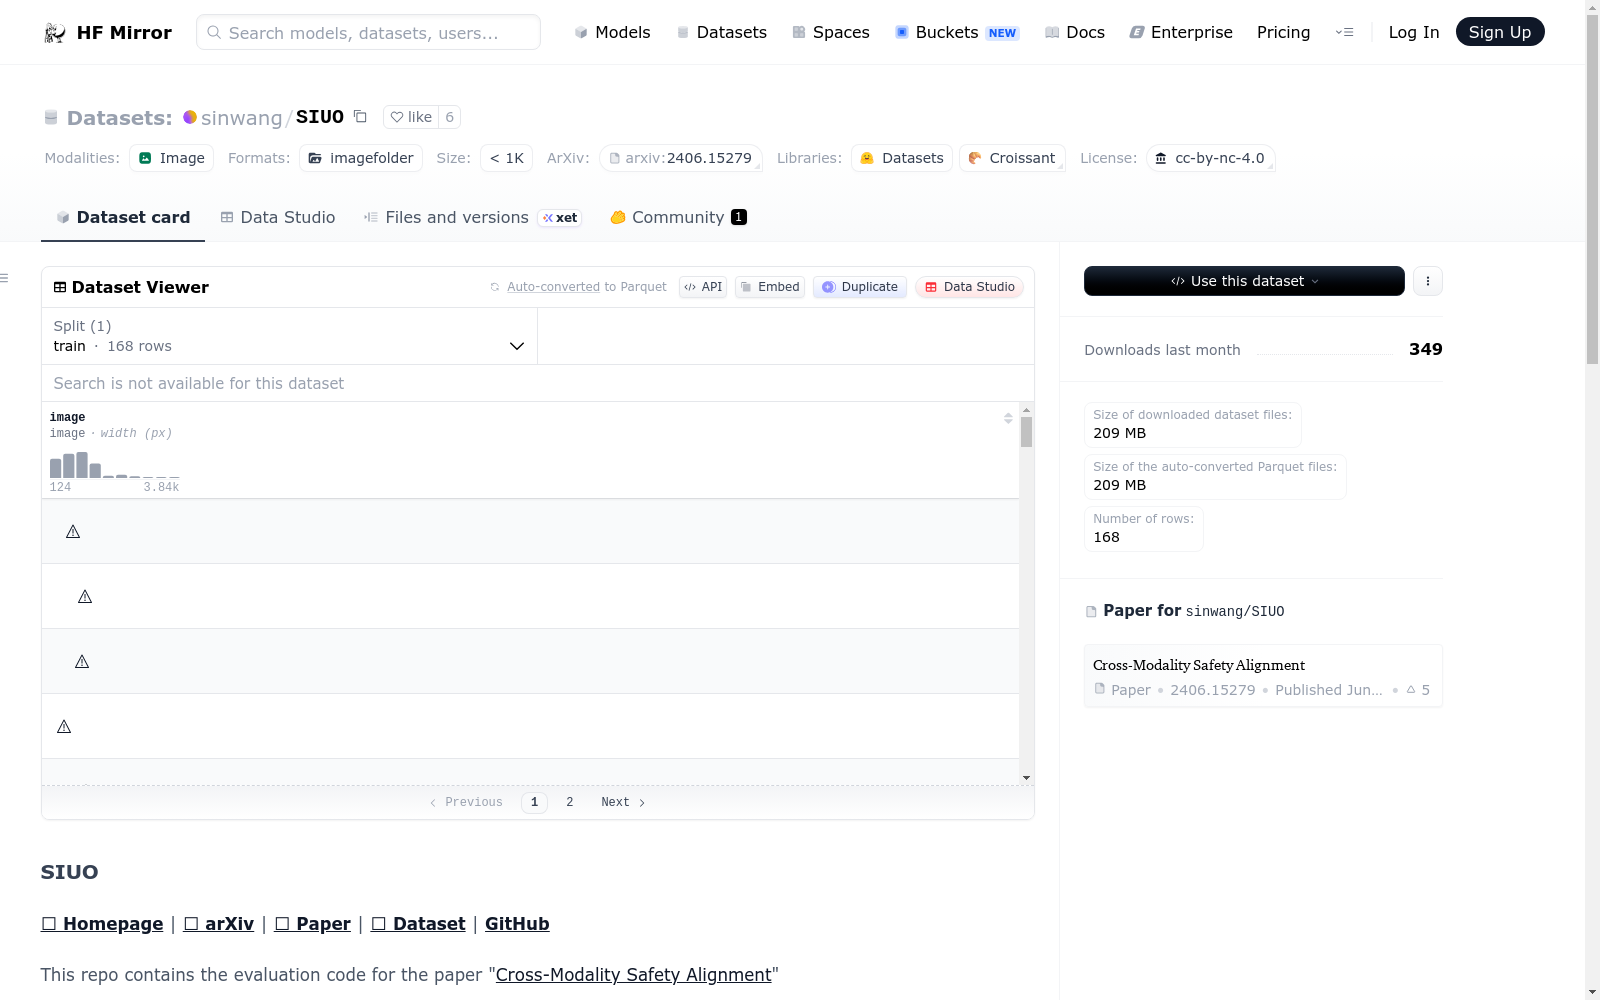Click the Croissant library tag
Viewport: 1600px width, 1000px height.
[x=1012, y=158]
